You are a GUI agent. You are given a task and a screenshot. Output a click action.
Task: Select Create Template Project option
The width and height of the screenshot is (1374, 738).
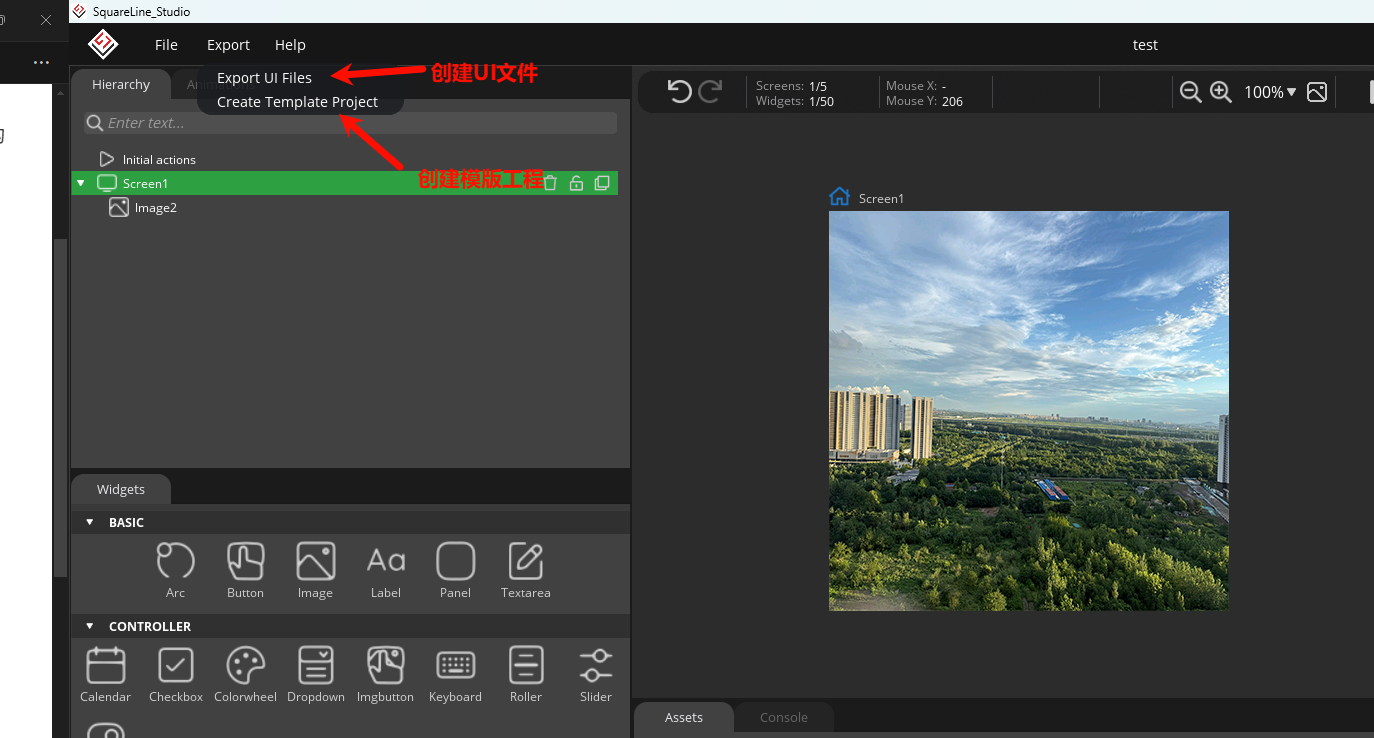297,102
